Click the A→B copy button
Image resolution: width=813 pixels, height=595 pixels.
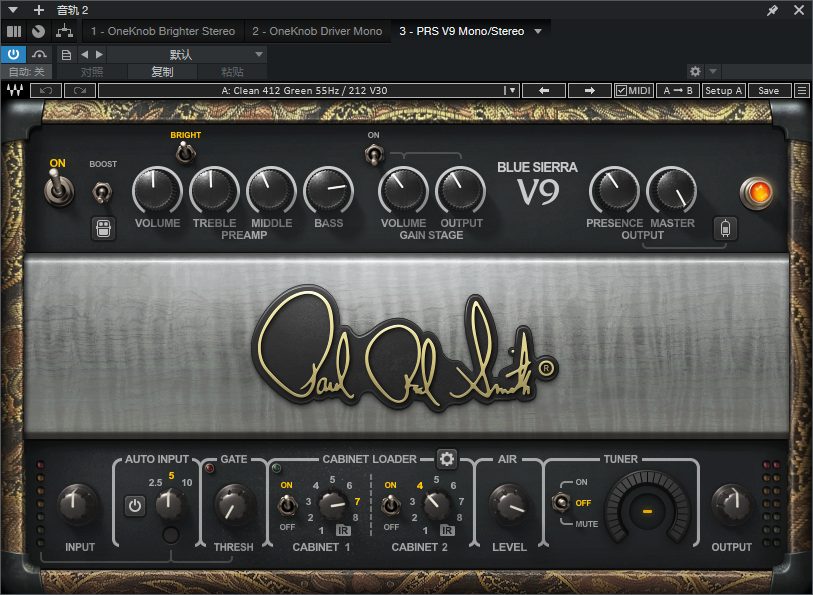678,91
